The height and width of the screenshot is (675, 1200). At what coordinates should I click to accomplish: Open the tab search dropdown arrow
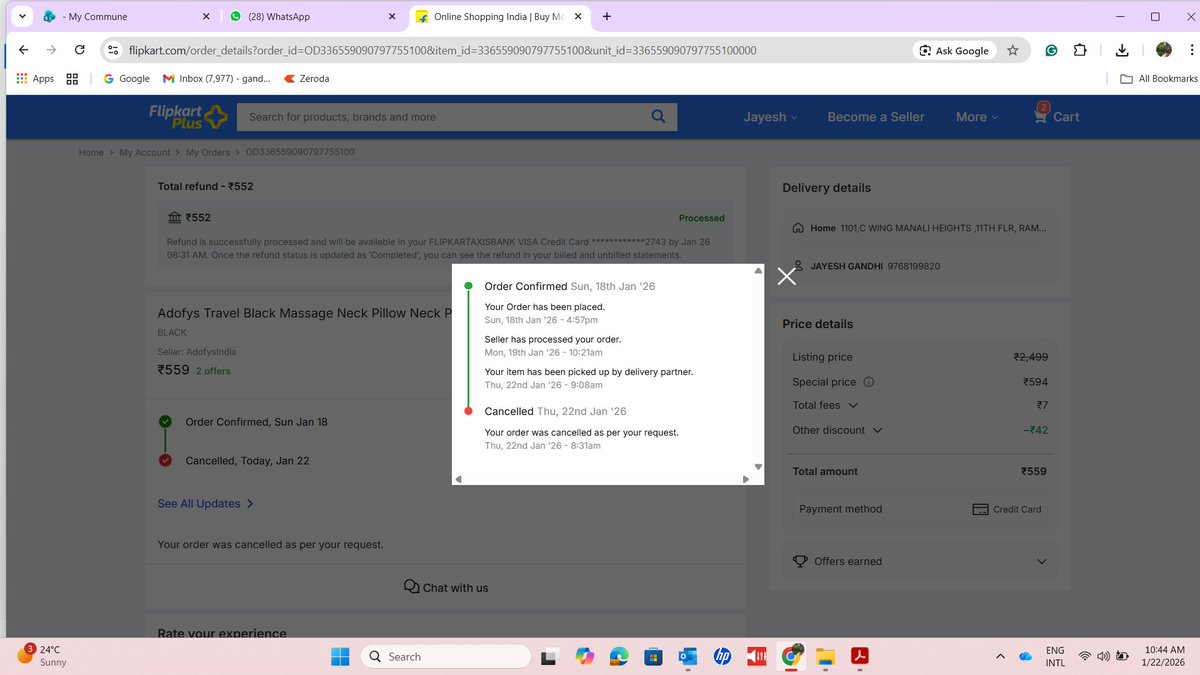pyautogui.click(x=21, y=16)
